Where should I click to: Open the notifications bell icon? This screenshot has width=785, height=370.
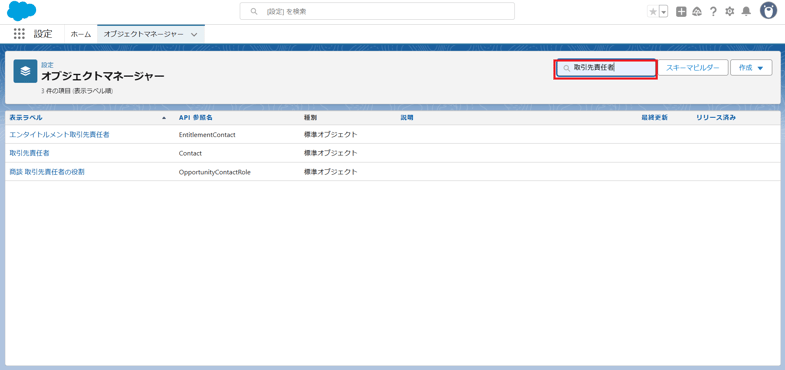pos(746,12)
